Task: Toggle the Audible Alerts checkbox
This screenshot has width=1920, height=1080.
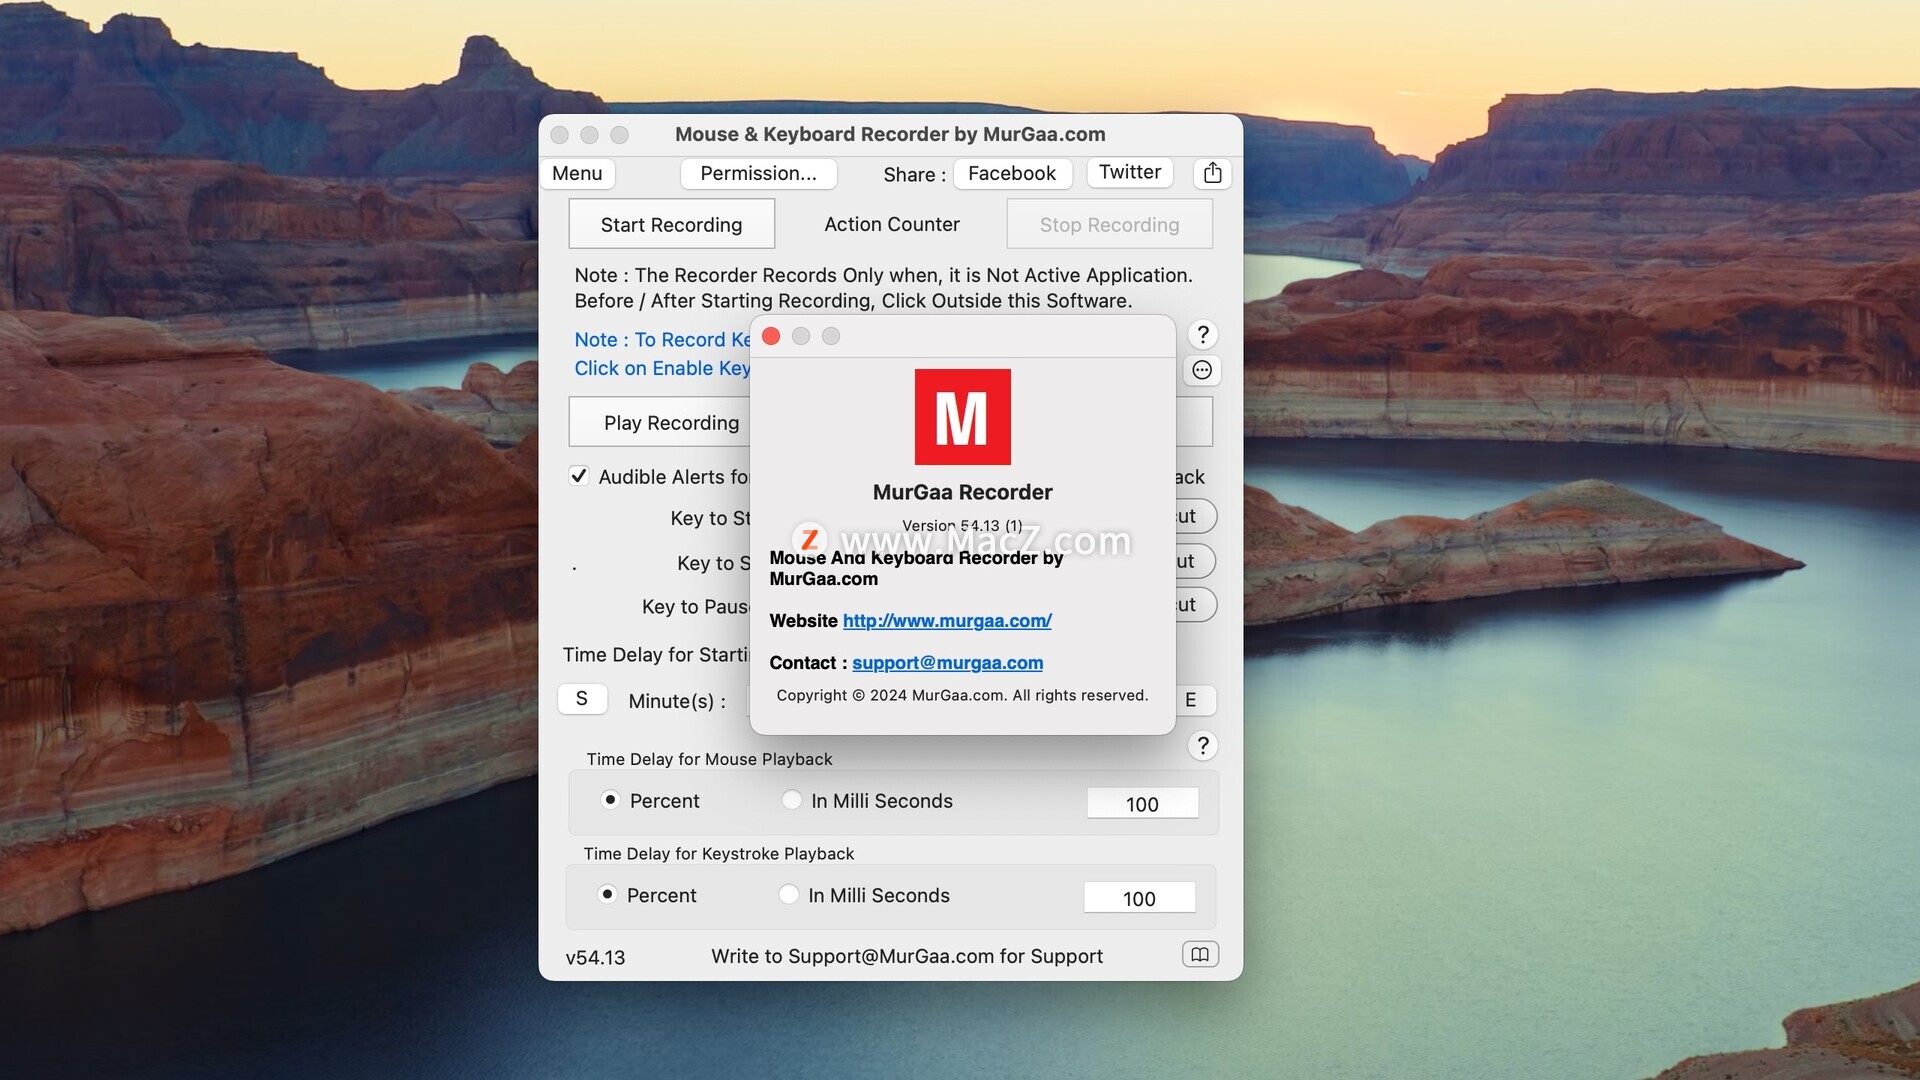Action: (579, 476)
